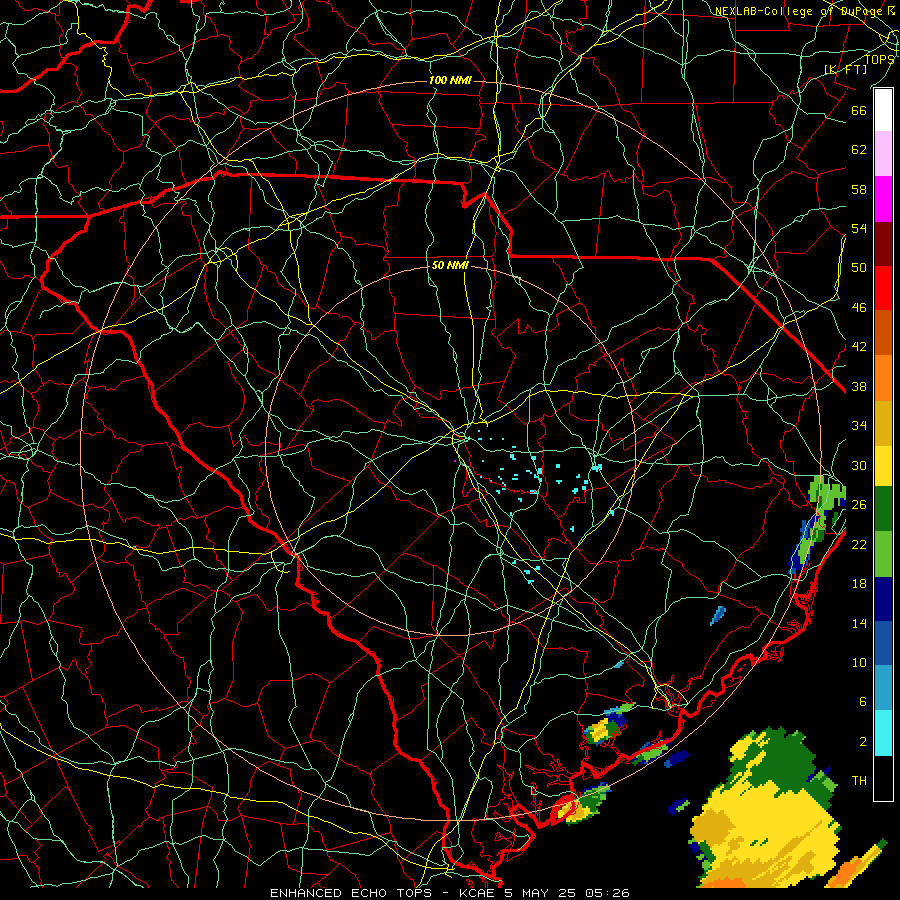Click the magenta 58 kft legend swatch
Screen dimensions: 900x900
pyautogui.click(x=883, y=199)
